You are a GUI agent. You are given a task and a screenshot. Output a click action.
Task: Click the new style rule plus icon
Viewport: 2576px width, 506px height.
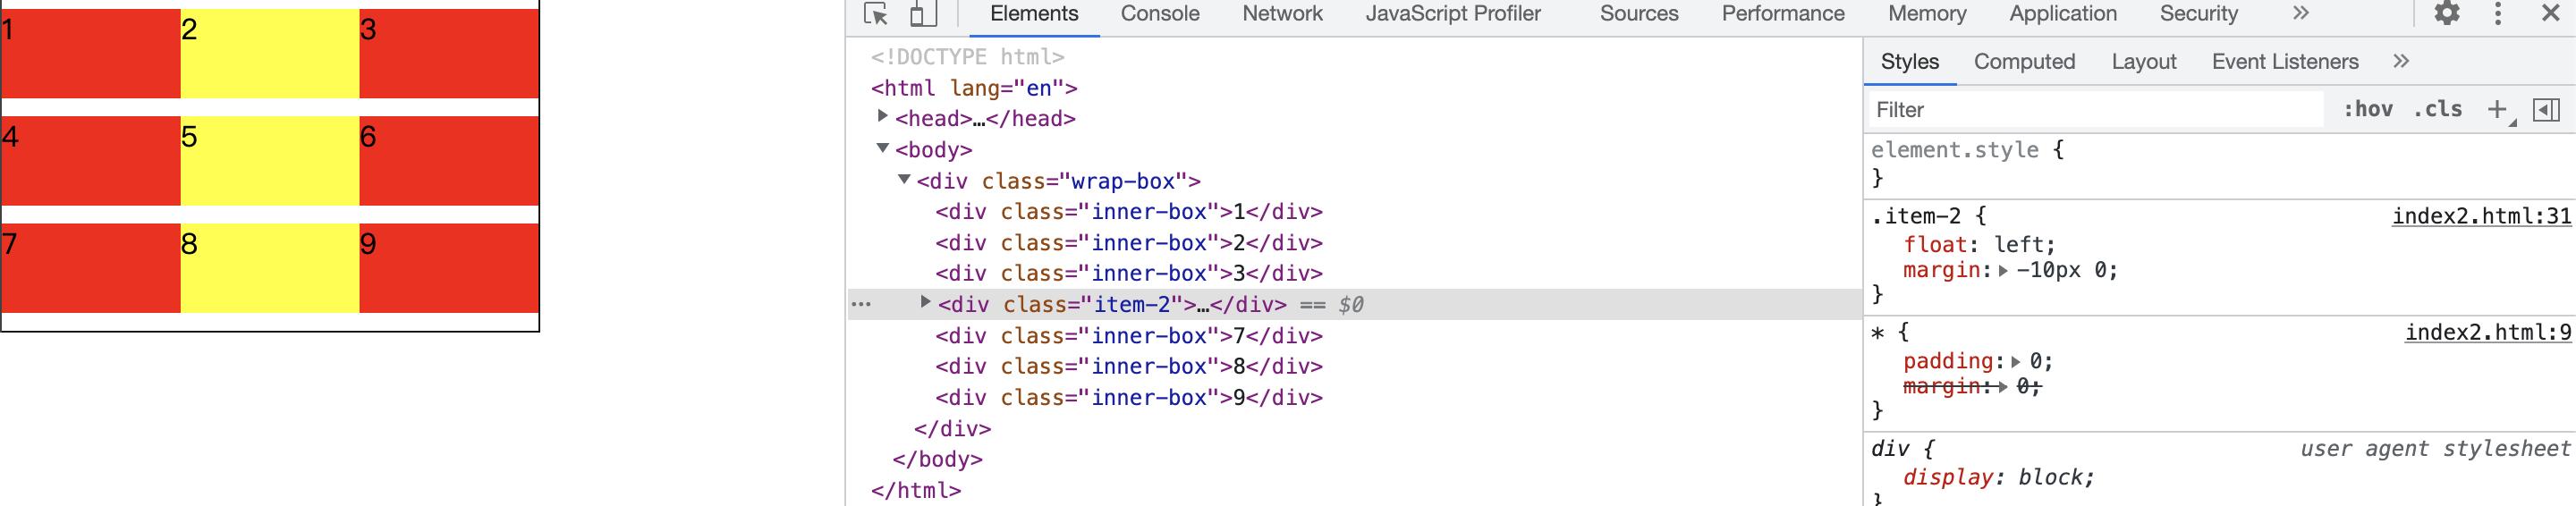(2498, 110)
